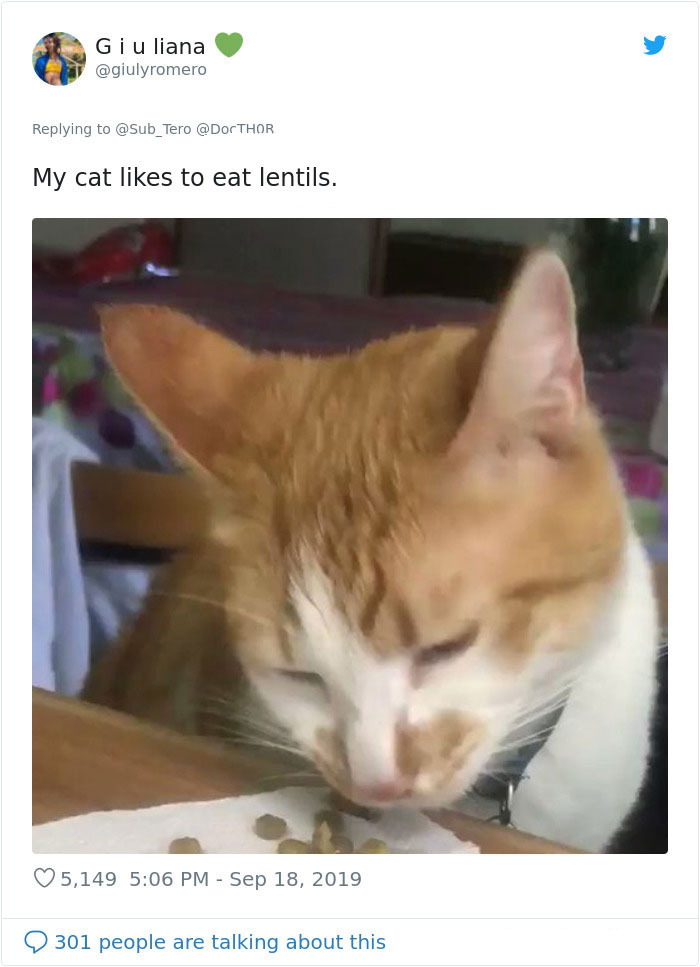Open the G i u liana display name
Image resolution: width=700 pixels, height=967 pixels.
click(150, 46)
